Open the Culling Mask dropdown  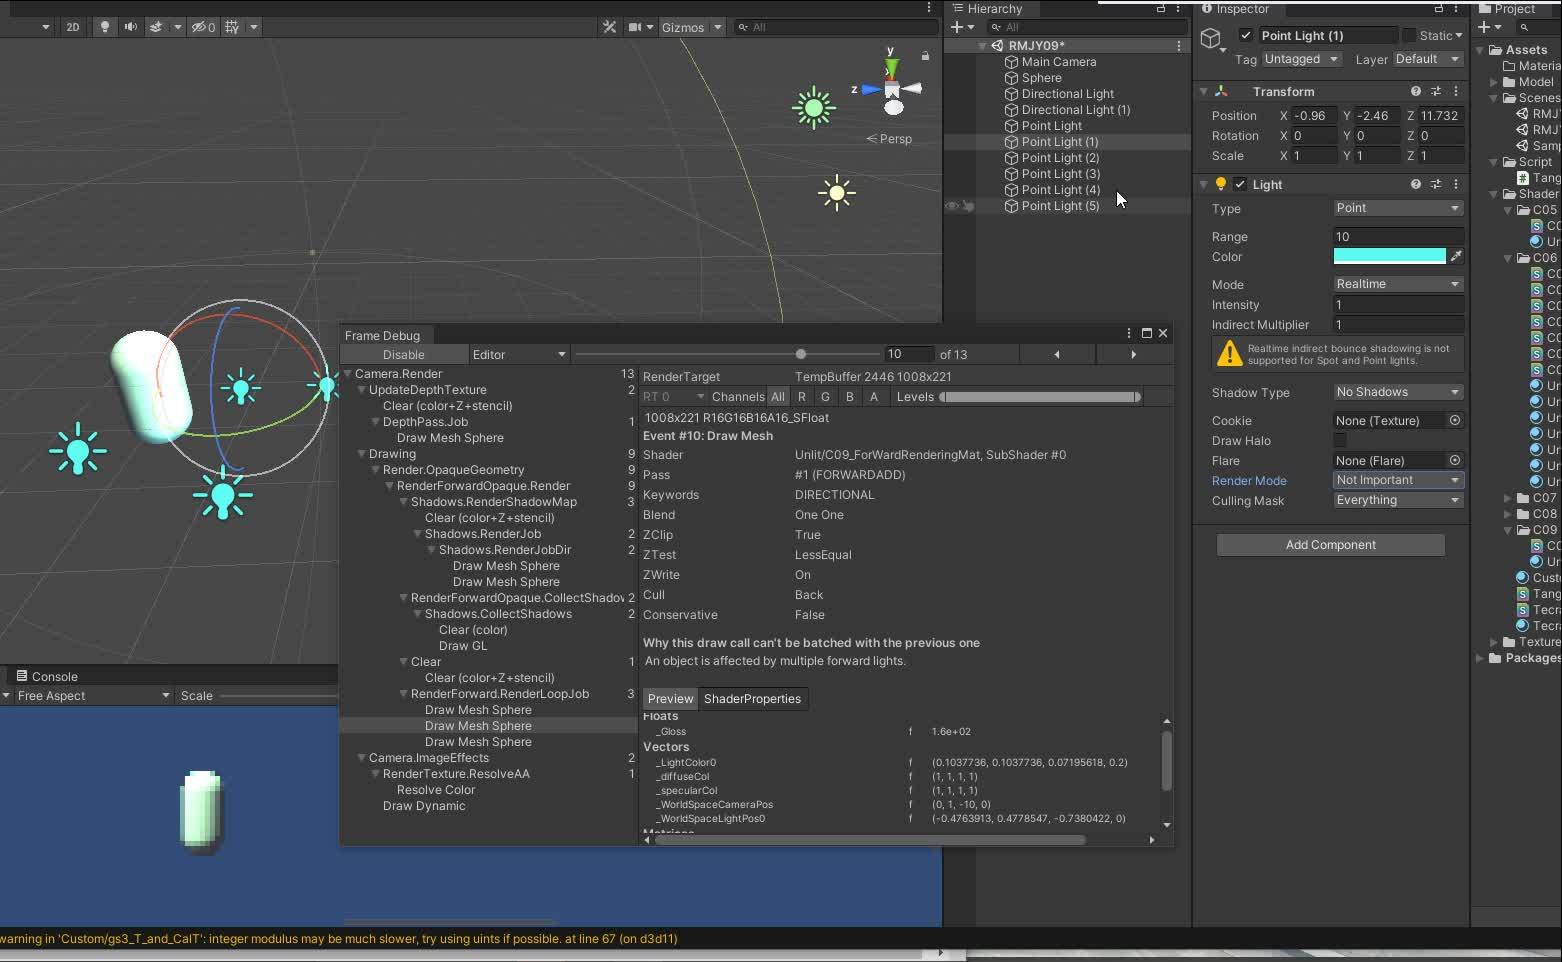1397,500
